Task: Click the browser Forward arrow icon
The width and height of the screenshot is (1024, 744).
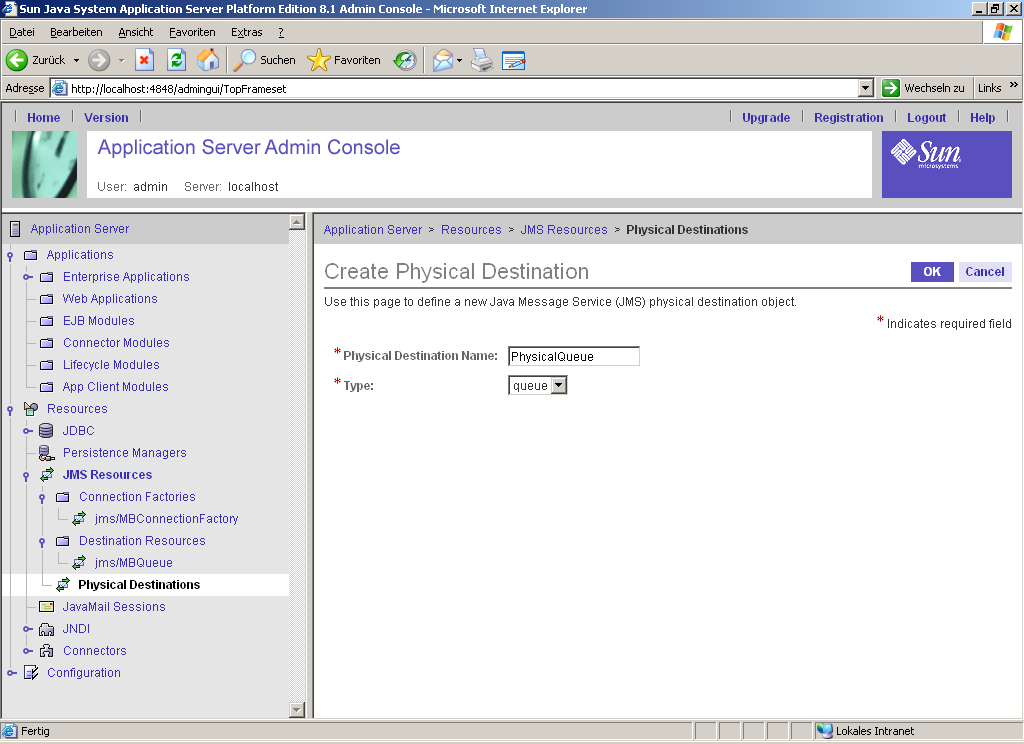Action: [99, 60]
